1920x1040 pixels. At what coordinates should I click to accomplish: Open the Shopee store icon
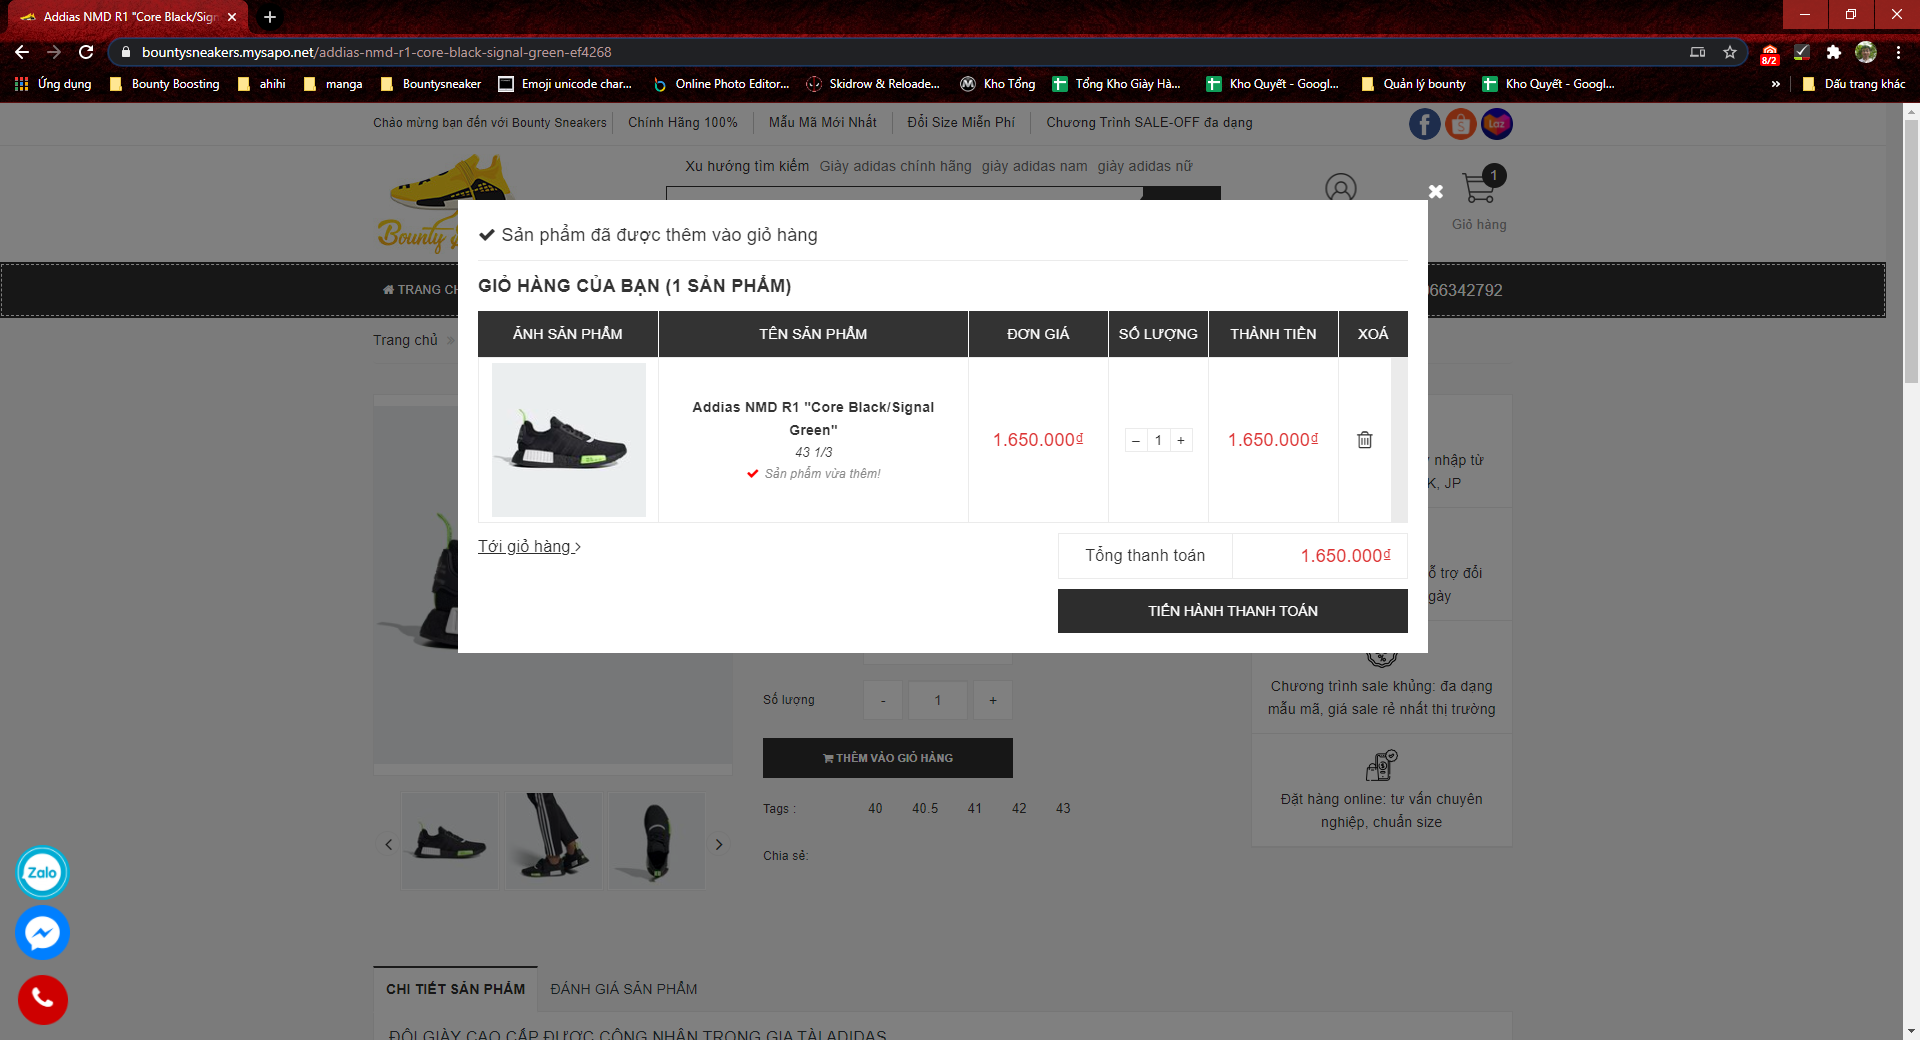(1461, 124)
